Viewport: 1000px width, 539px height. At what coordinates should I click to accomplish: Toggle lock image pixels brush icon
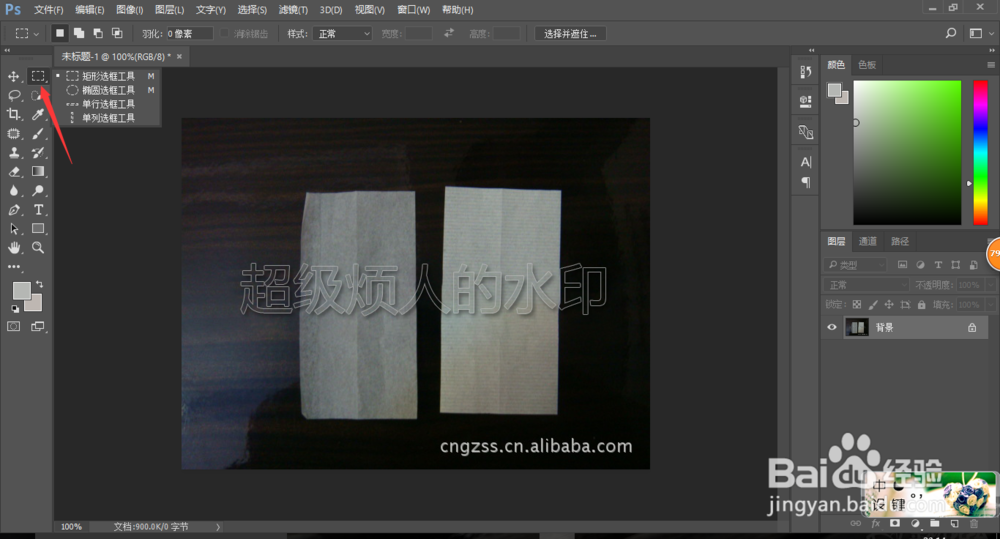(872, 305)
